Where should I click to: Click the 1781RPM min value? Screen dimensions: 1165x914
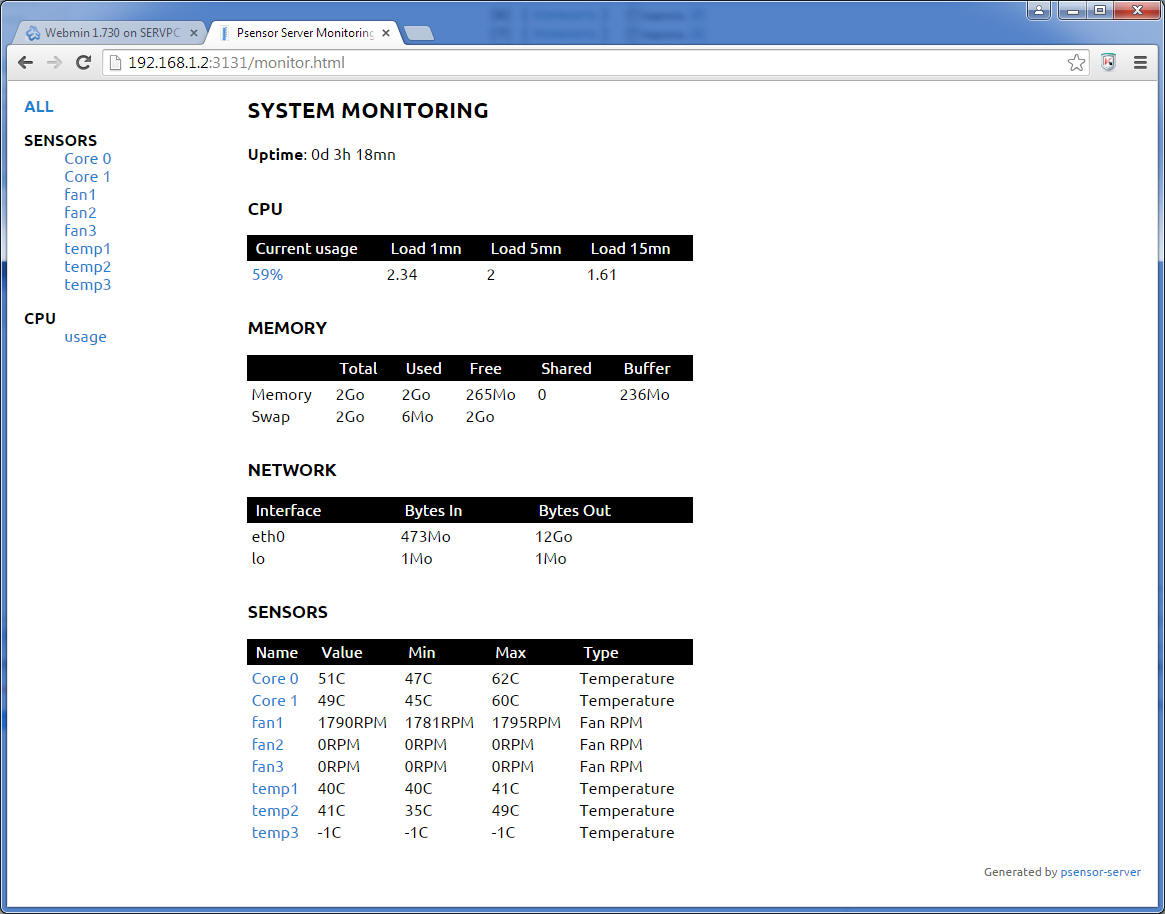pyautogui.click(x=439, y=722)
